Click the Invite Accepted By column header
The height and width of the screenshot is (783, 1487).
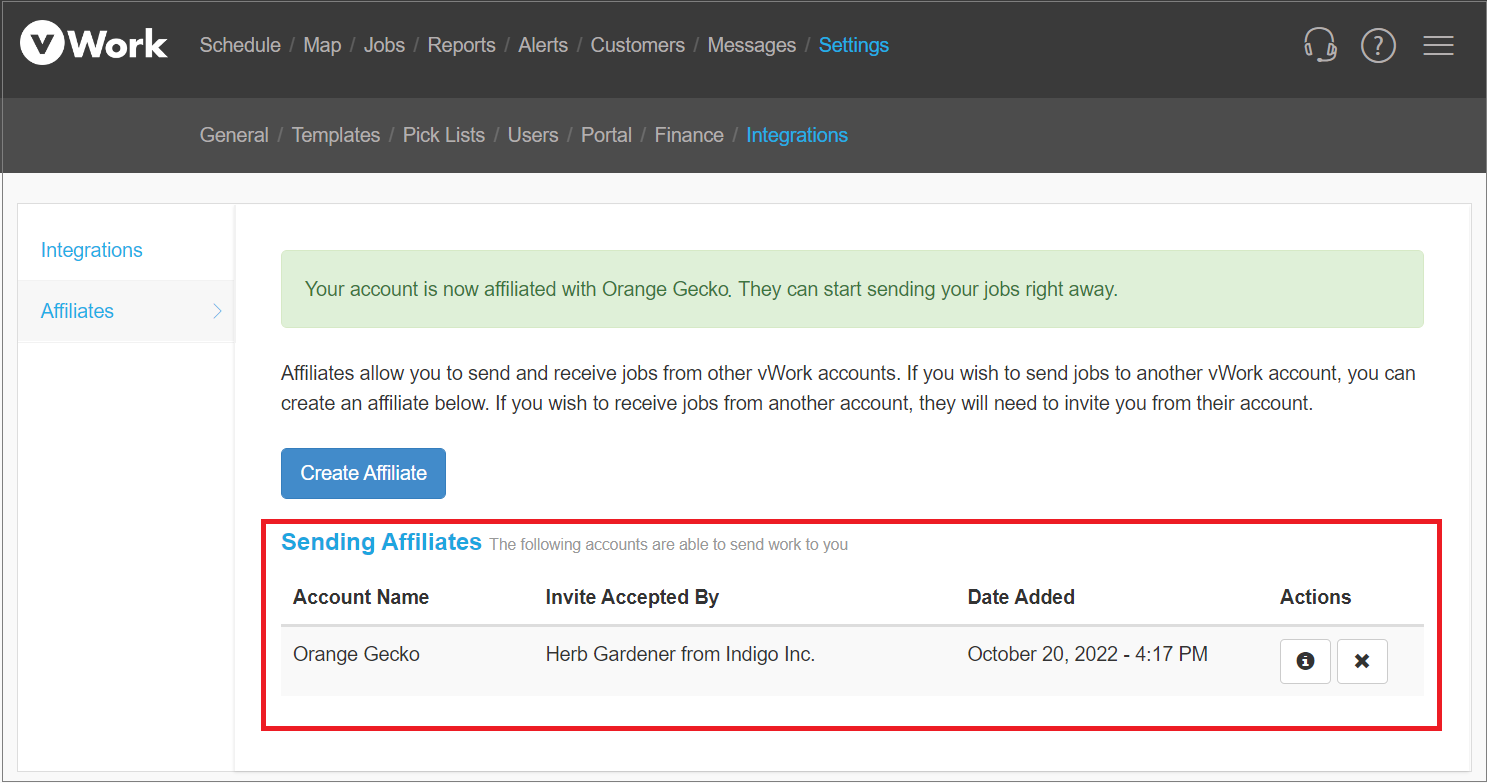[x=632, y=597]
